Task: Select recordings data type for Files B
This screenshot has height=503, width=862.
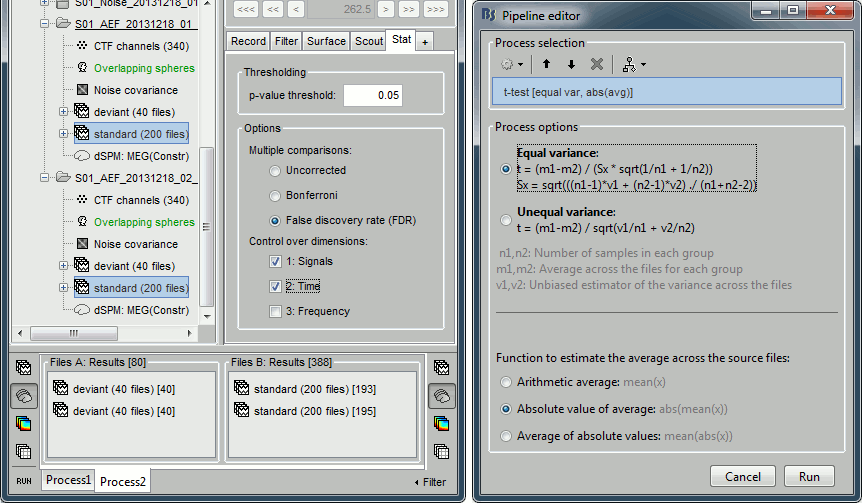Action: coord(440,369)
